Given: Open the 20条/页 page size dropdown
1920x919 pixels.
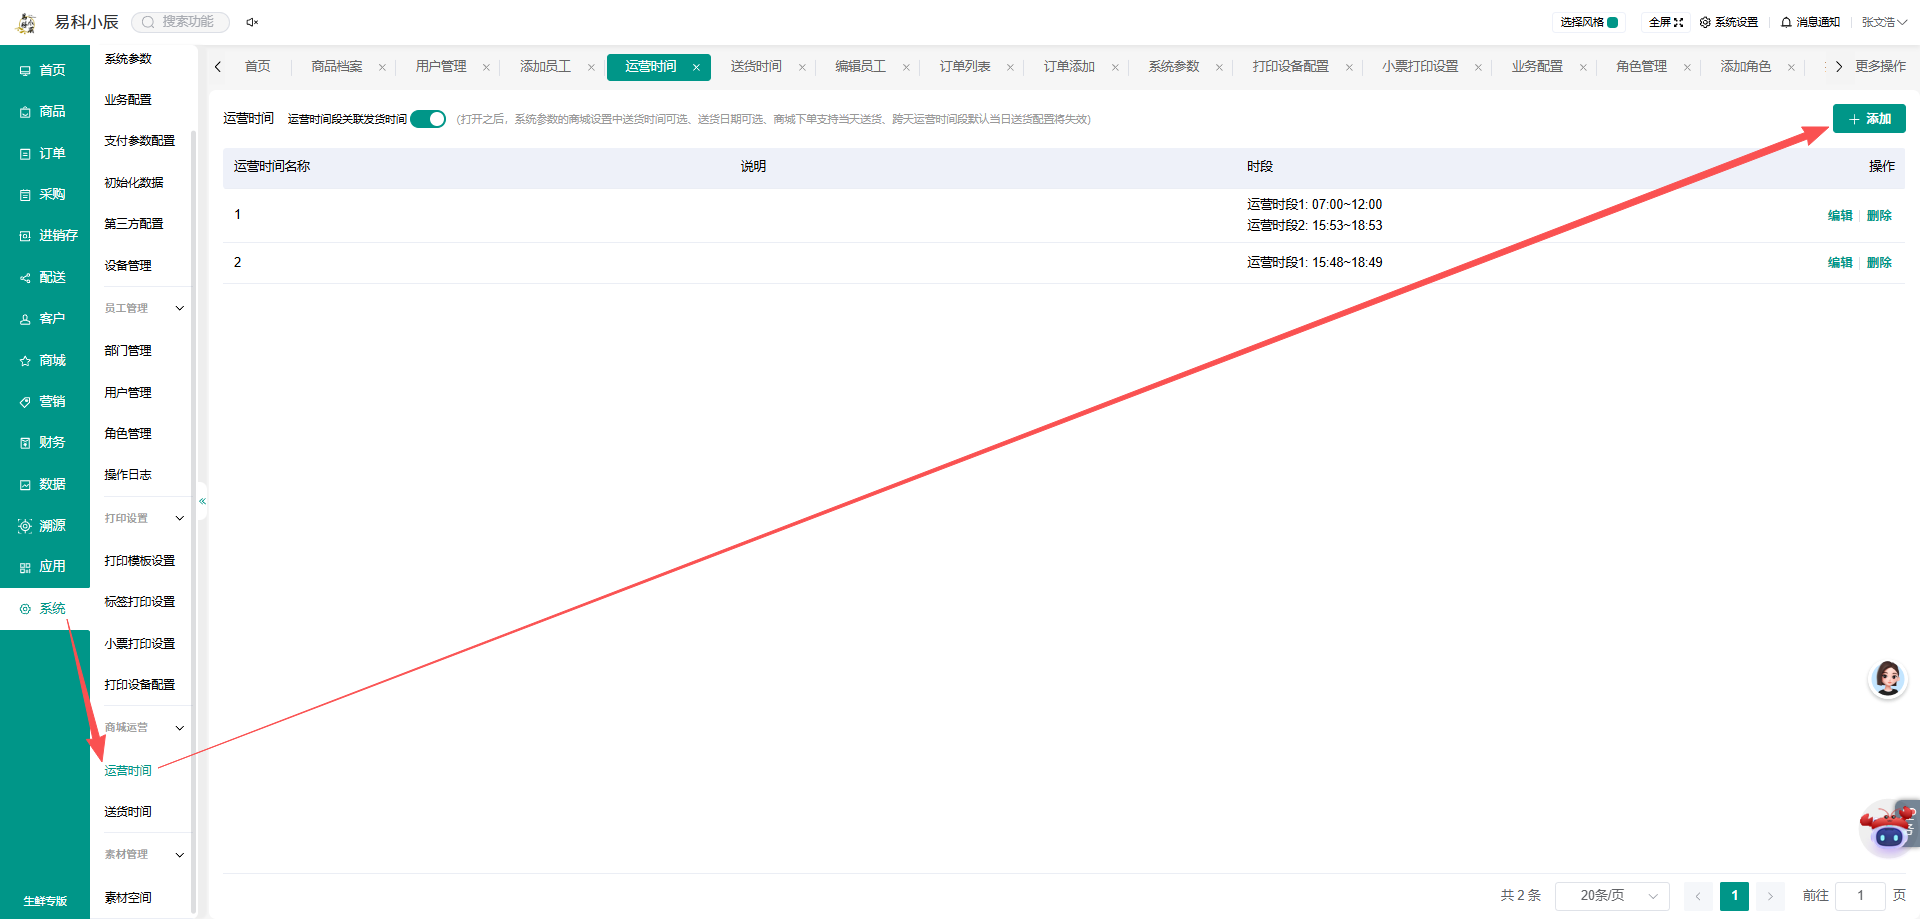Looking at the screenshot, I should 1612,896.
